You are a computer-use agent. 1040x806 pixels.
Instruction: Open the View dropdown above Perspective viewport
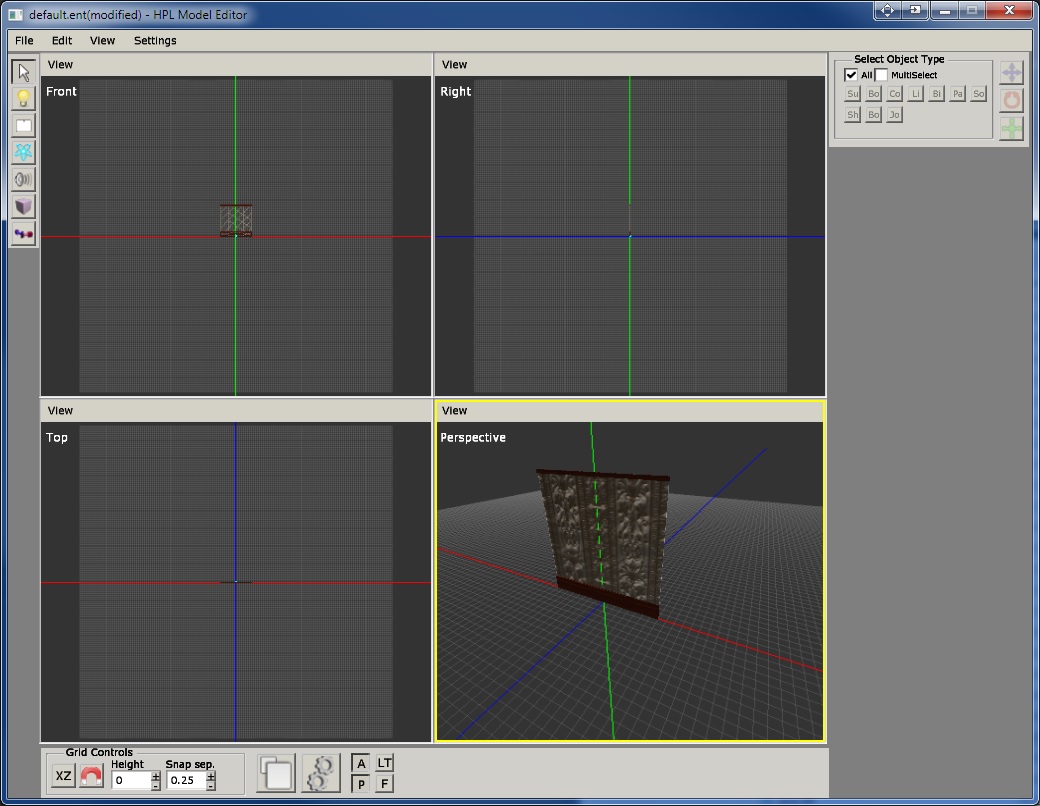click(454, 410)
